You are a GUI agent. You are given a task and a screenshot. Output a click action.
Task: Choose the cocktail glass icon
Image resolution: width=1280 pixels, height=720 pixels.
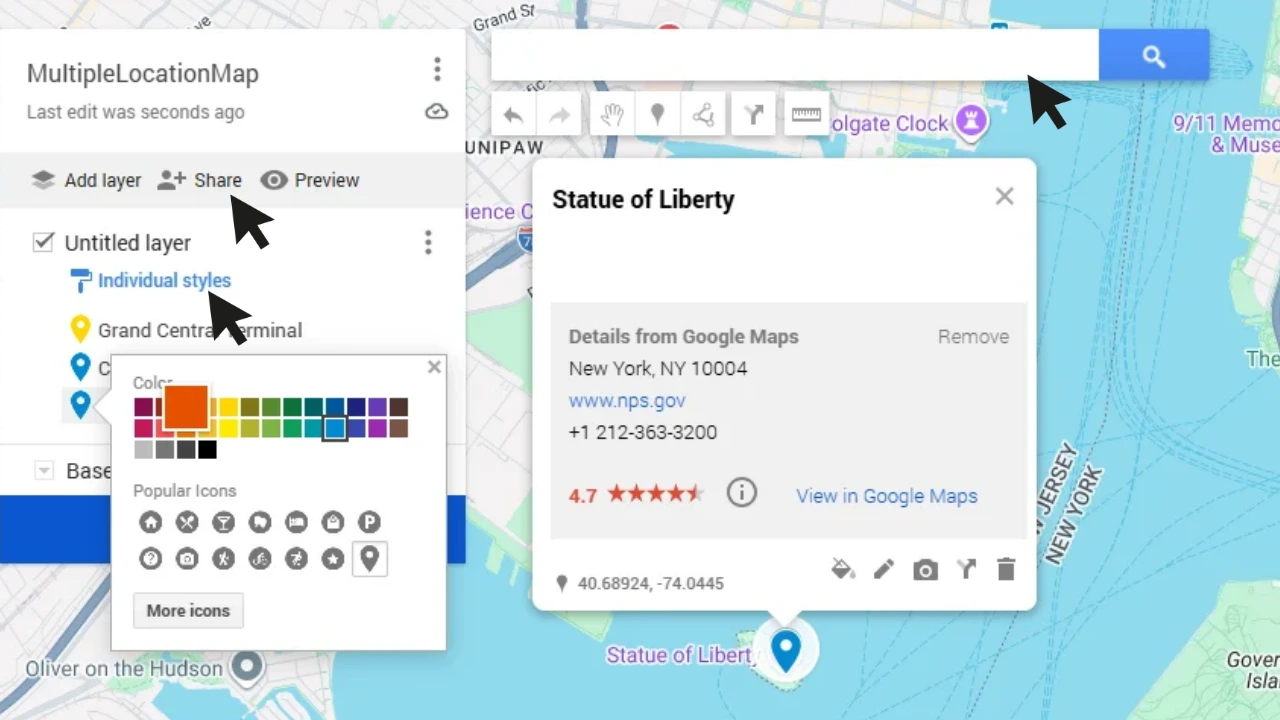pyautogui.click(x=223, y=521)
